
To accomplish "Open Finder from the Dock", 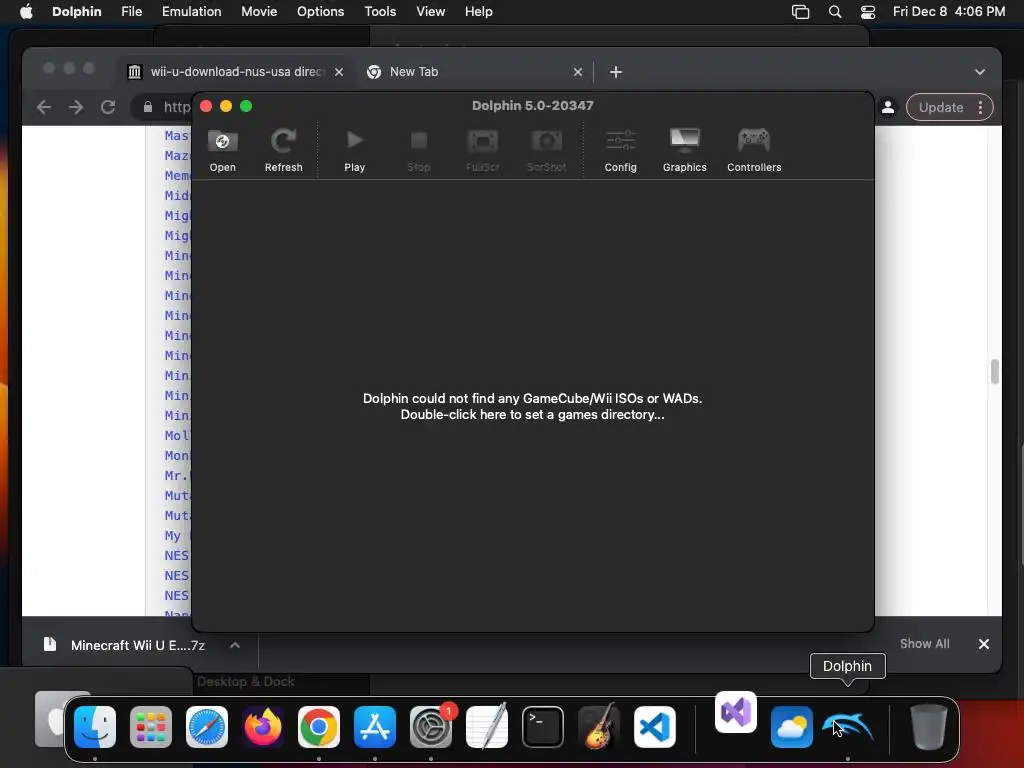I will click(x=95, y=727).
